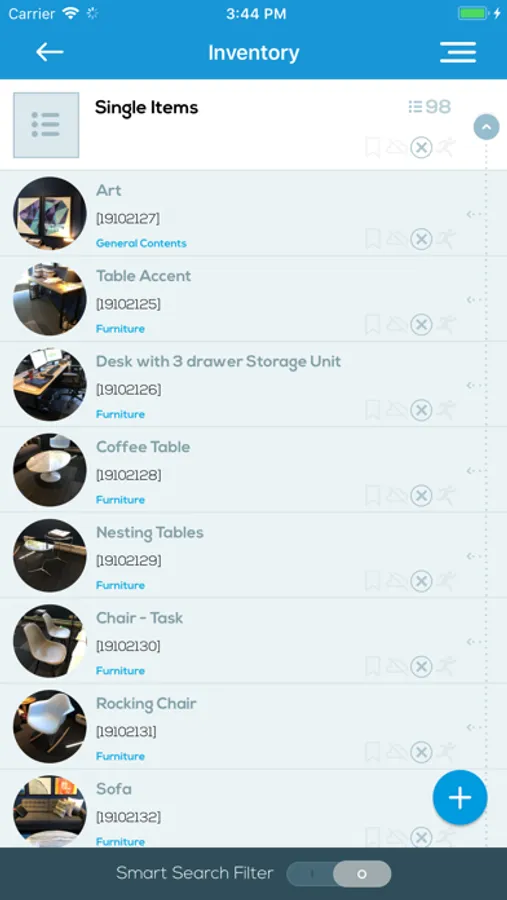507x900 pixels.
Task: Open the Desk with 3 drawer Storage Unit item
Action: tap(253, 384)
